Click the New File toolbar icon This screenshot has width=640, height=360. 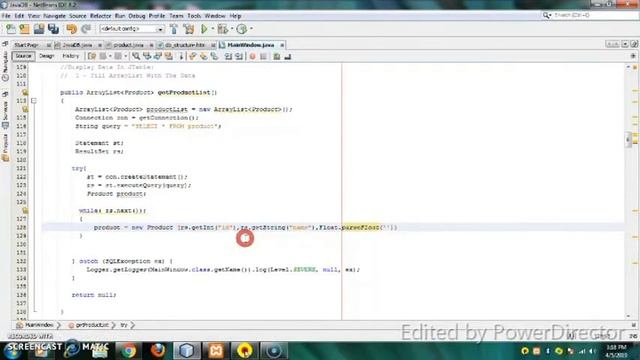(11, 29)
